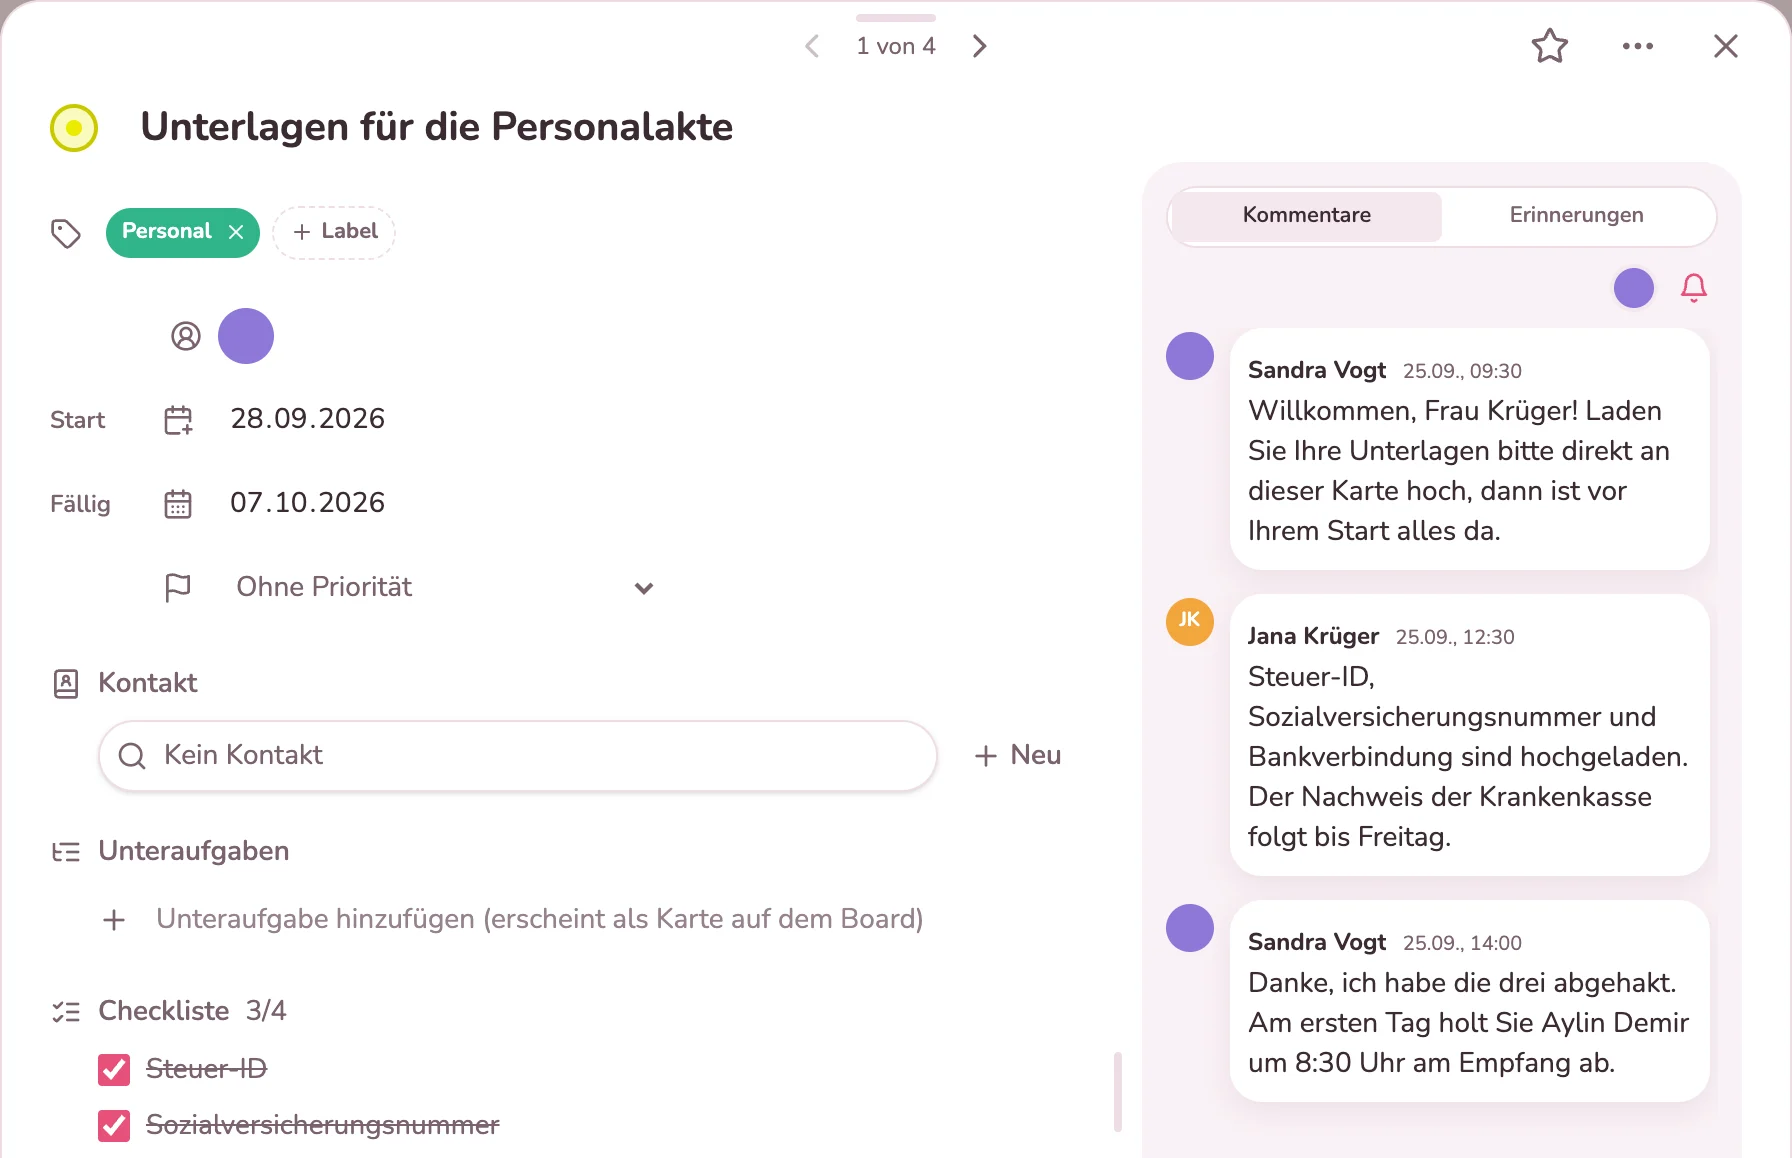The image size is (1792, 1158).
Task: Click the tag labels icon
Action: (x=66, y=234)
